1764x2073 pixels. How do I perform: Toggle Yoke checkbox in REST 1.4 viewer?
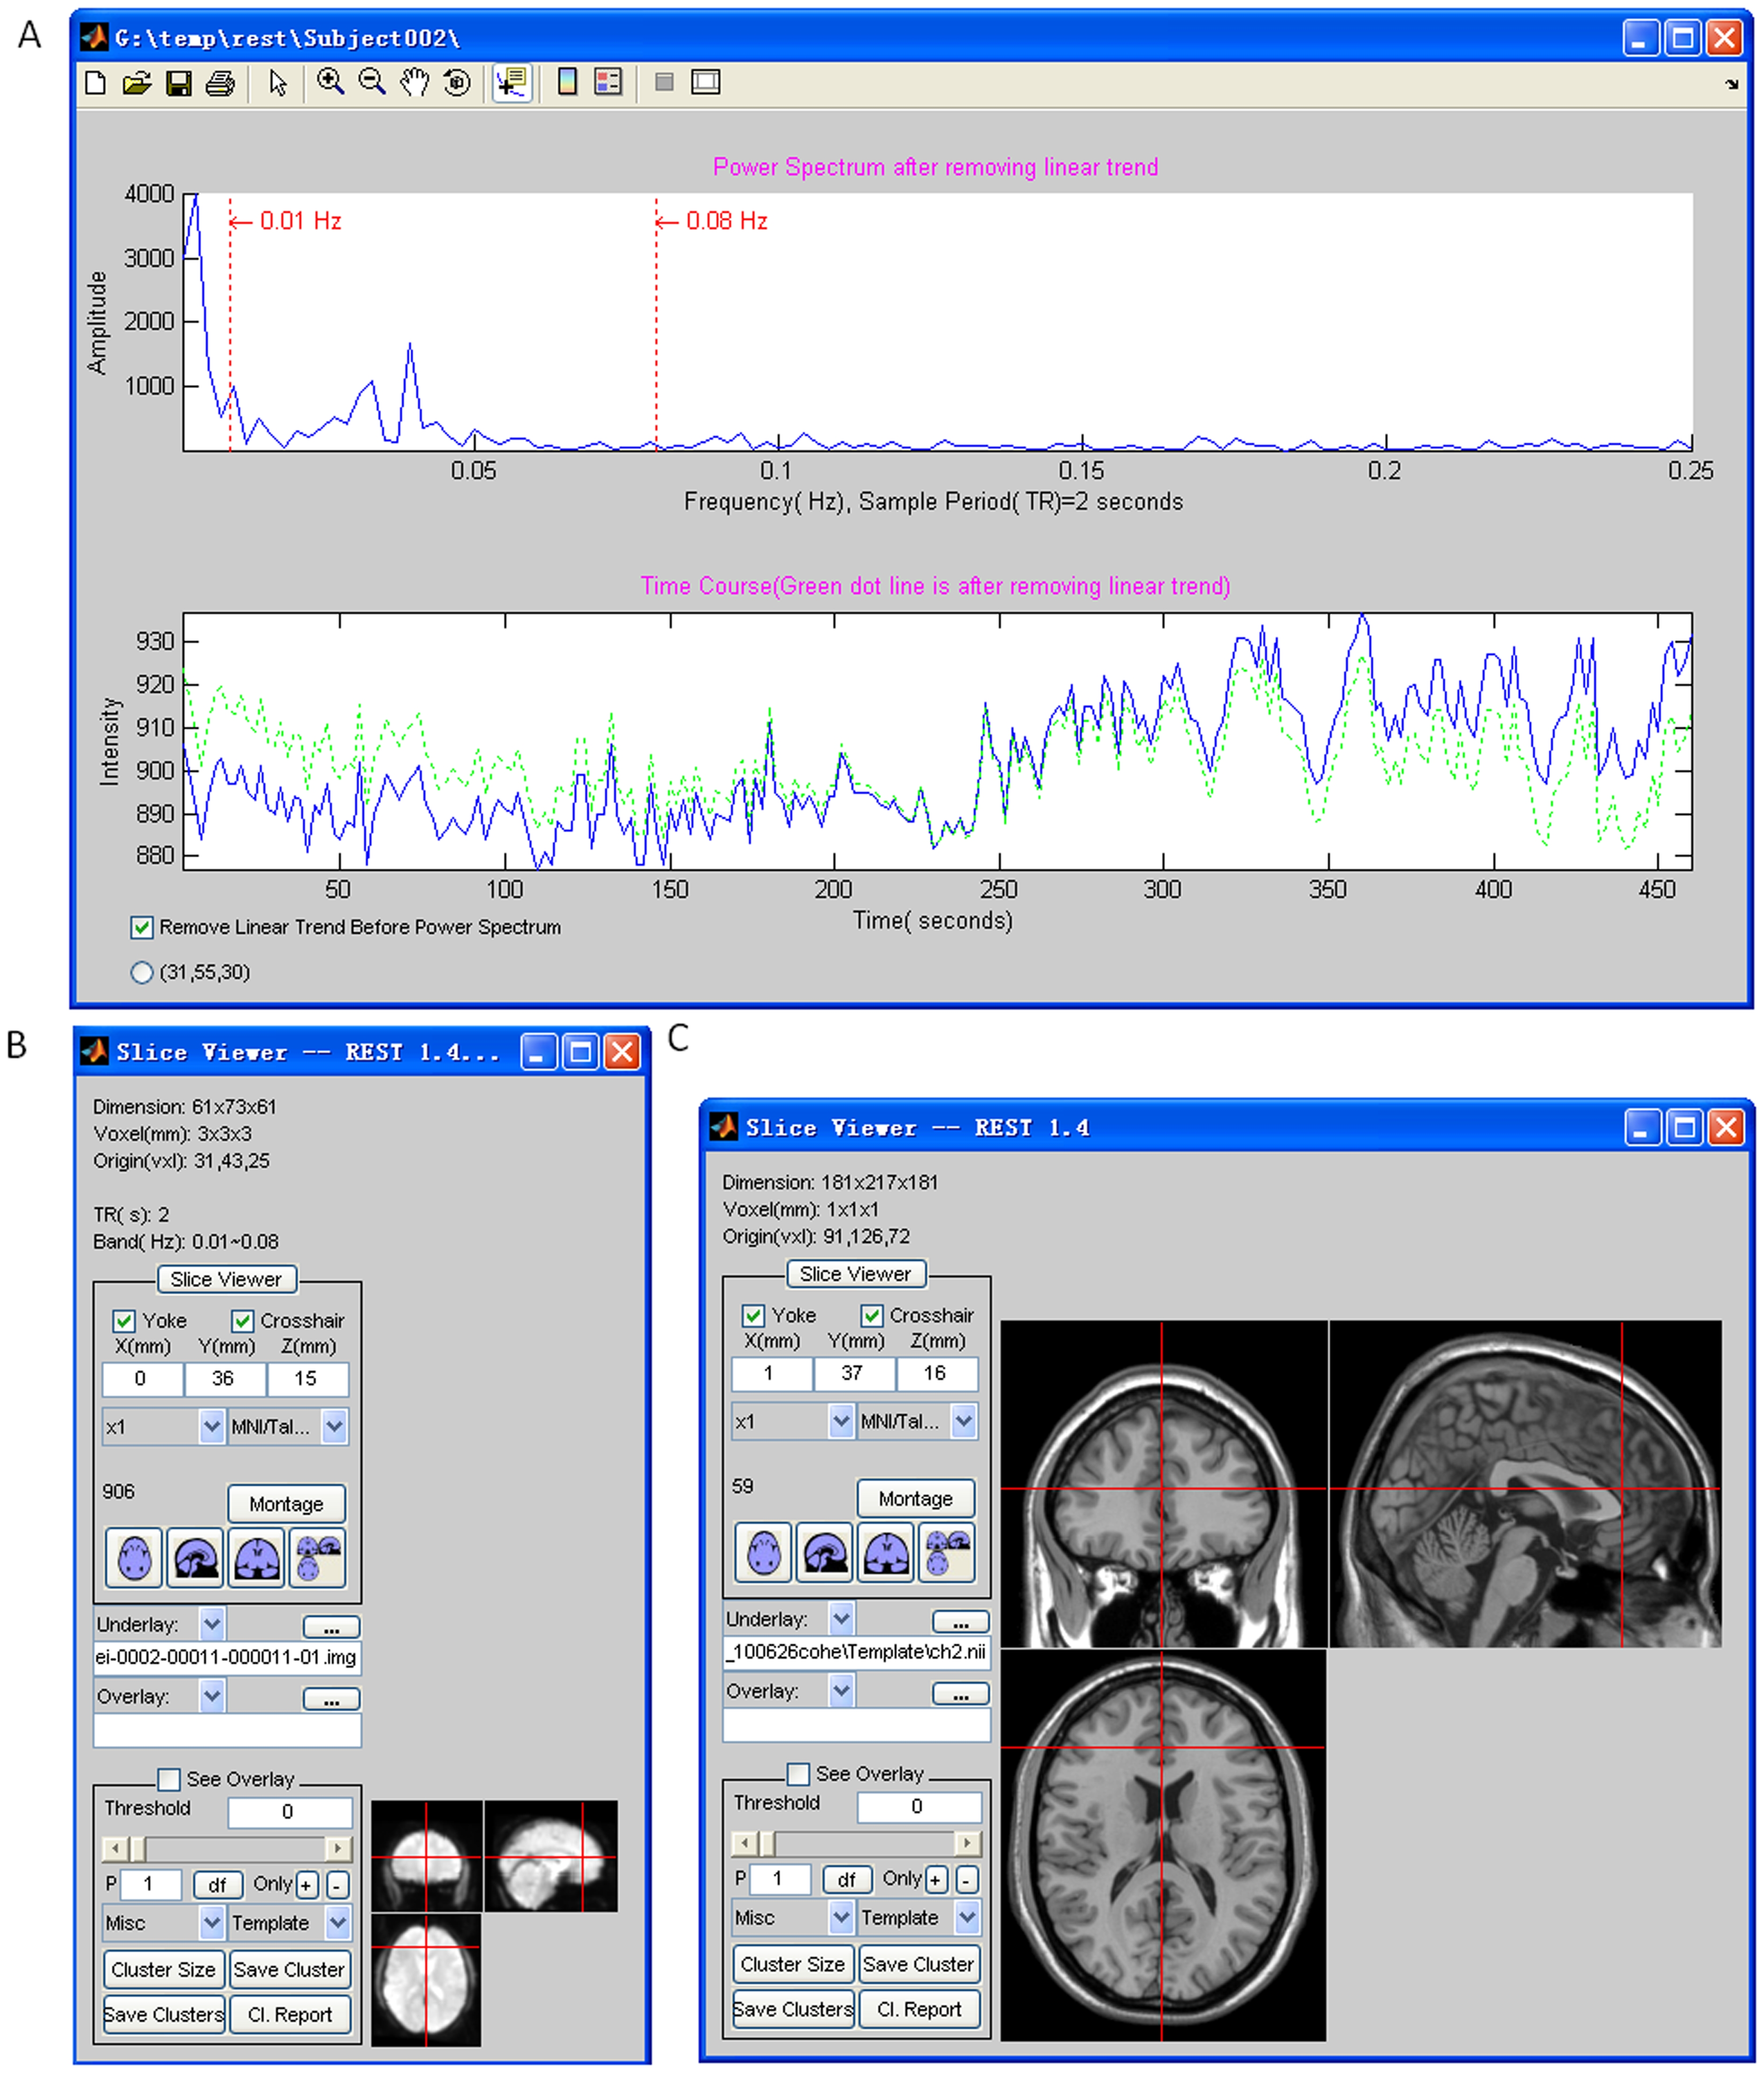tap(753, 1315)
